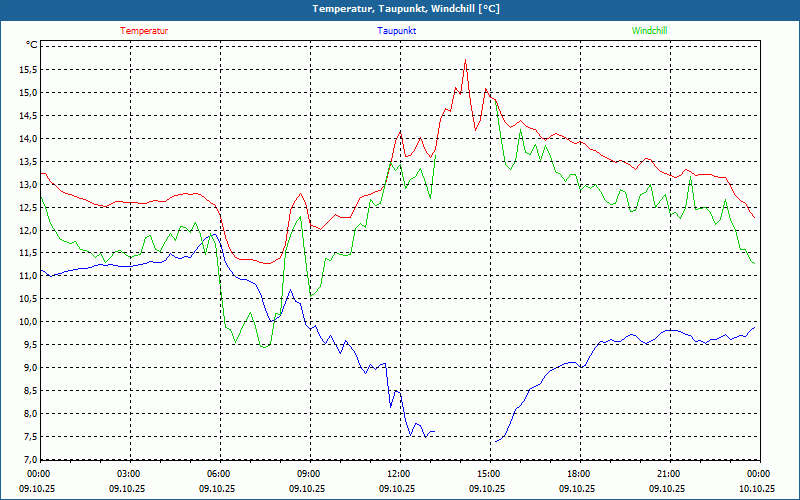800x500 pixels.
Task: Click the chart title Temperatur, Taupunkt, Windchill
Action: pos(399,9)
